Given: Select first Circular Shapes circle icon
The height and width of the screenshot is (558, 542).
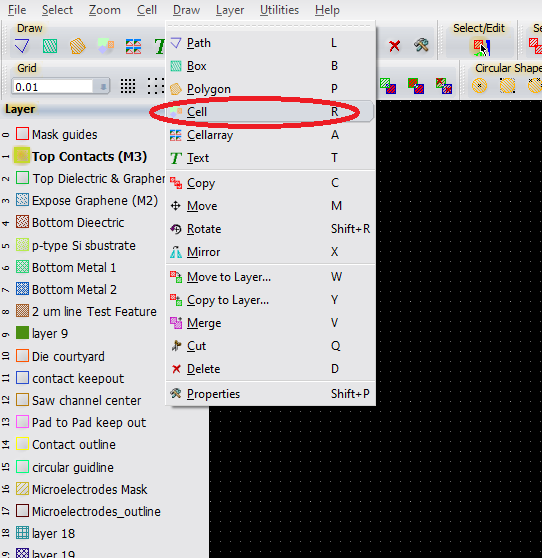Looking at the screenshot, I should (479, 86).
